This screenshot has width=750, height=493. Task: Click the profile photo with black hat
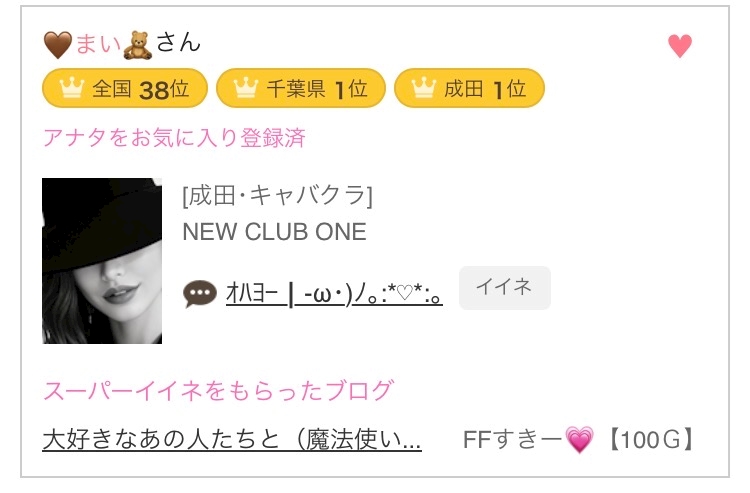tap(102, 261)
